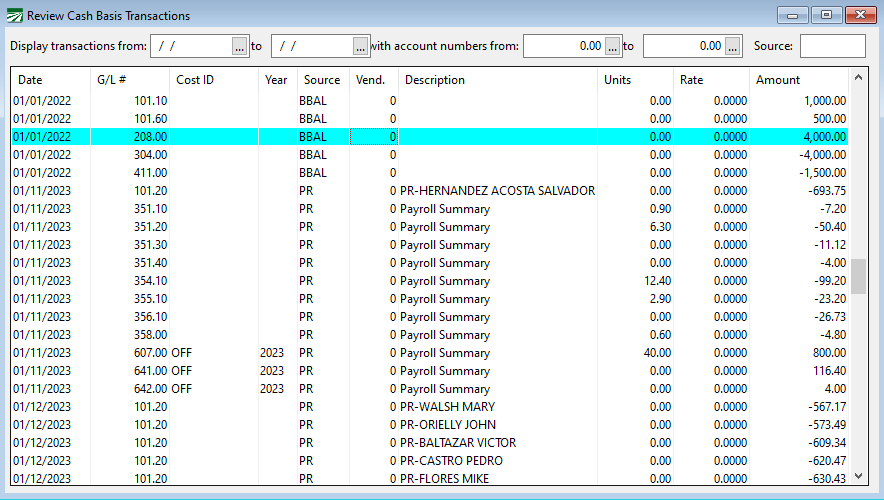Select amount -1,500.00 cell

point(799,173)
